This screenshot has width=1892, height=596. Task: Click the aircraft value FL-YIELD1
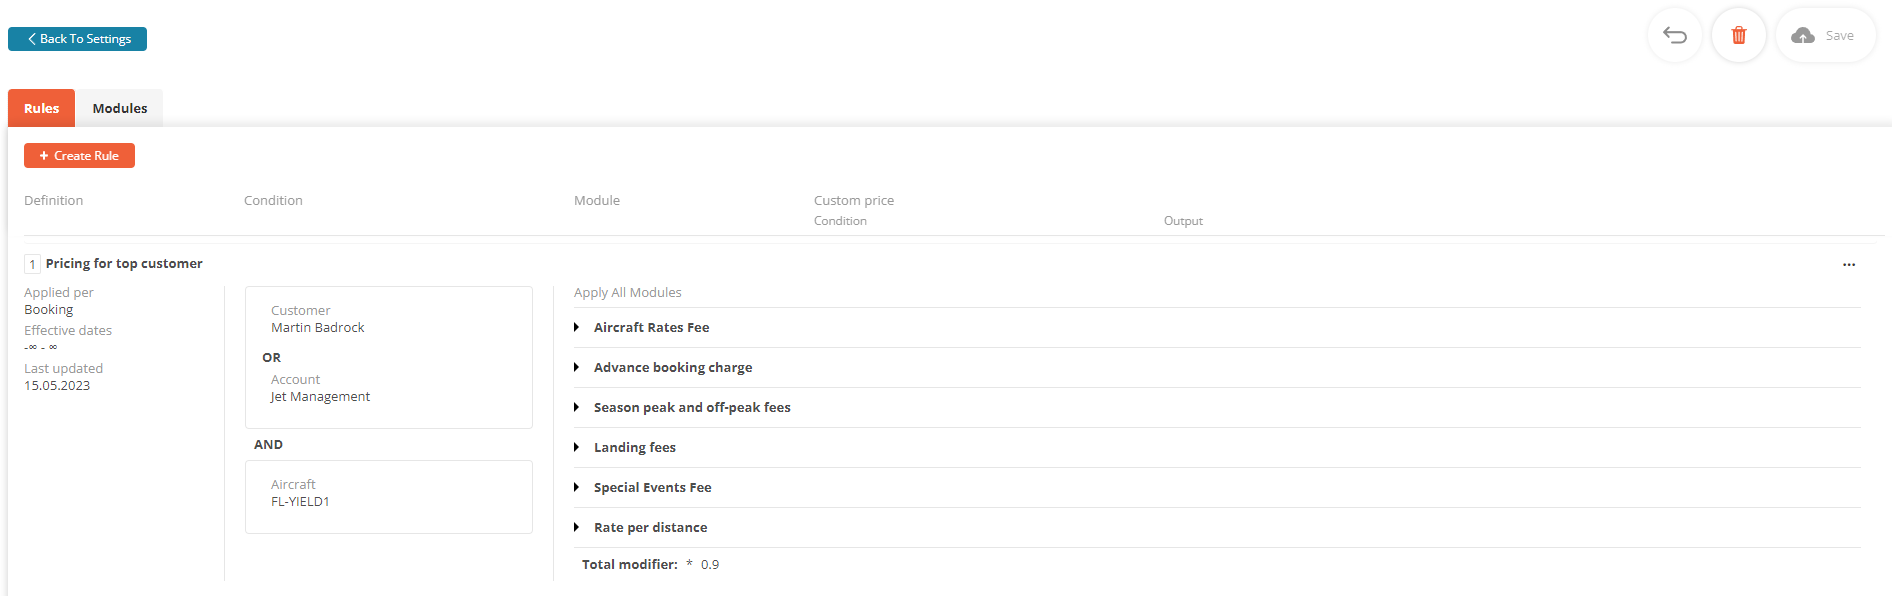pyautogui.click(x=300, y=502)
